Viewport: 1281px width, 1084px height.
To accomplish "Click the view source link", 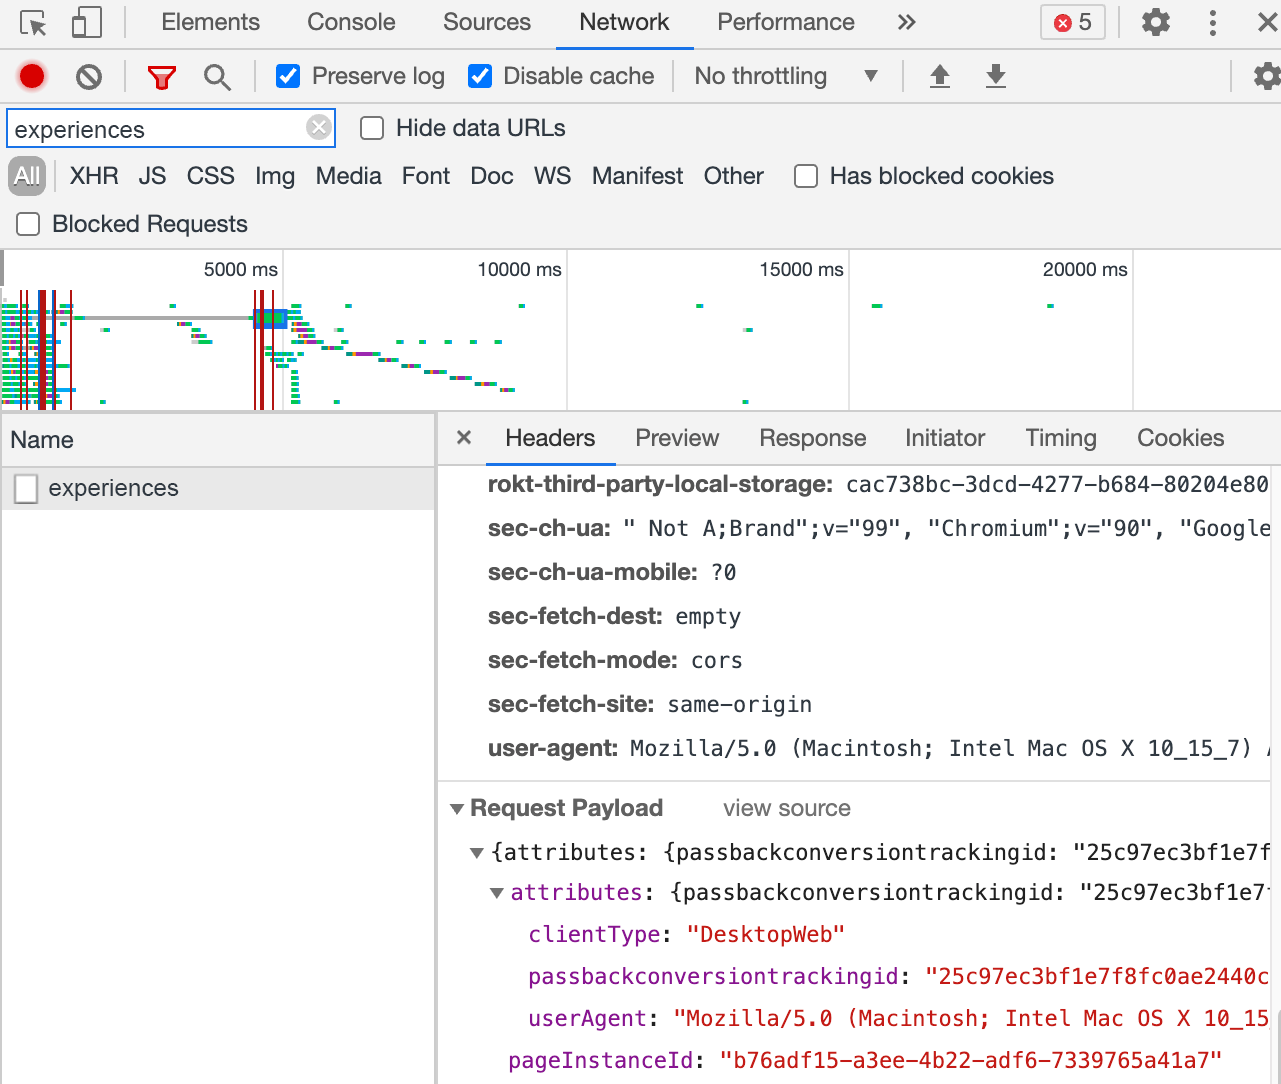I will tap(787, 808).
